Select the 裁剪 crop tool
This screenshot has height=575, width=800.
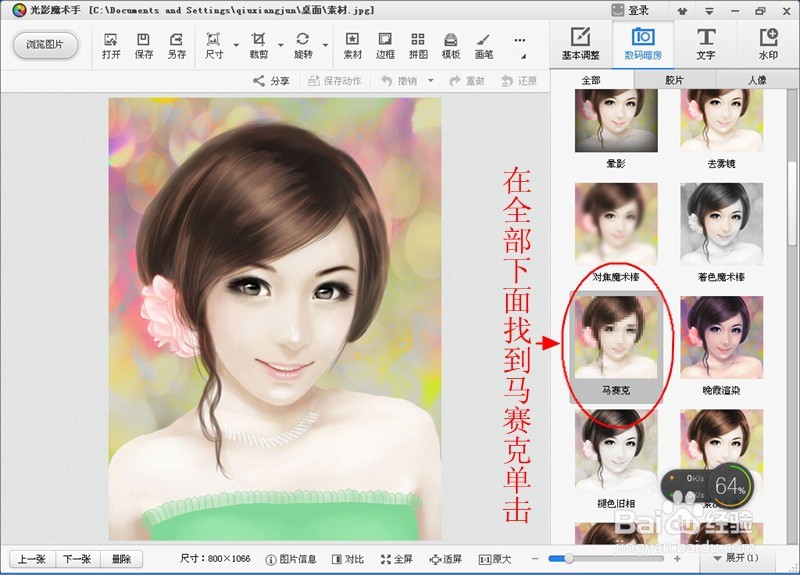click(259, 46)
